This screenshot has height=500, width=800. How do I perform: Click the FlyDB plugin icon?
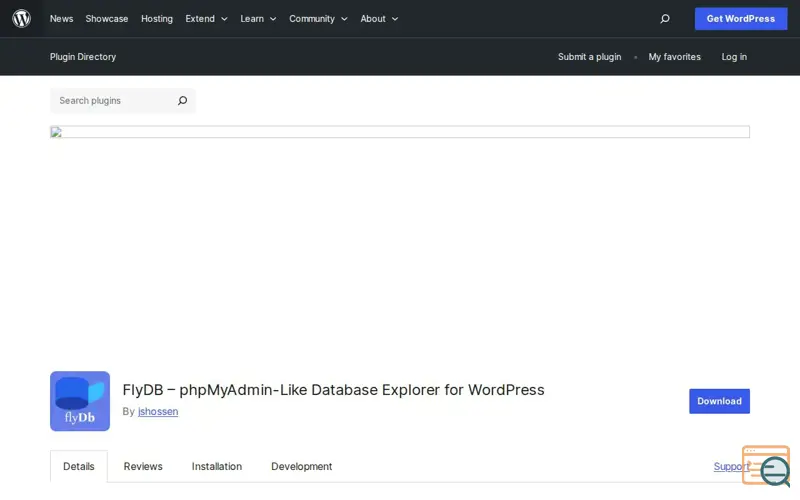pyautogui.click(x=80, y=401)
